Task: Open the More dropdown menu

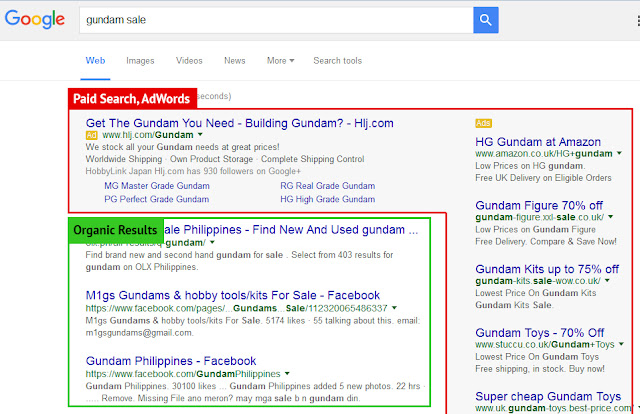Action: tap(280, 60)
